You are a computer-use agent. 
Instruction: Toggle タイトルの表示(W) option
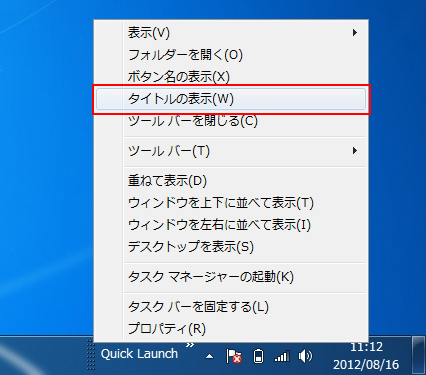(x=231, y=99)
